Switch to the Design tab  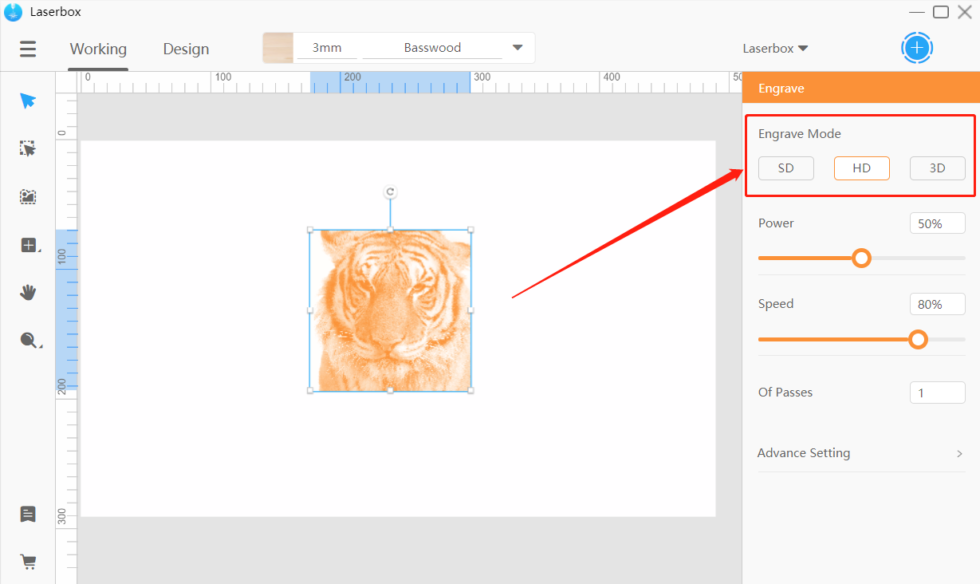click(x=186, y=49)
